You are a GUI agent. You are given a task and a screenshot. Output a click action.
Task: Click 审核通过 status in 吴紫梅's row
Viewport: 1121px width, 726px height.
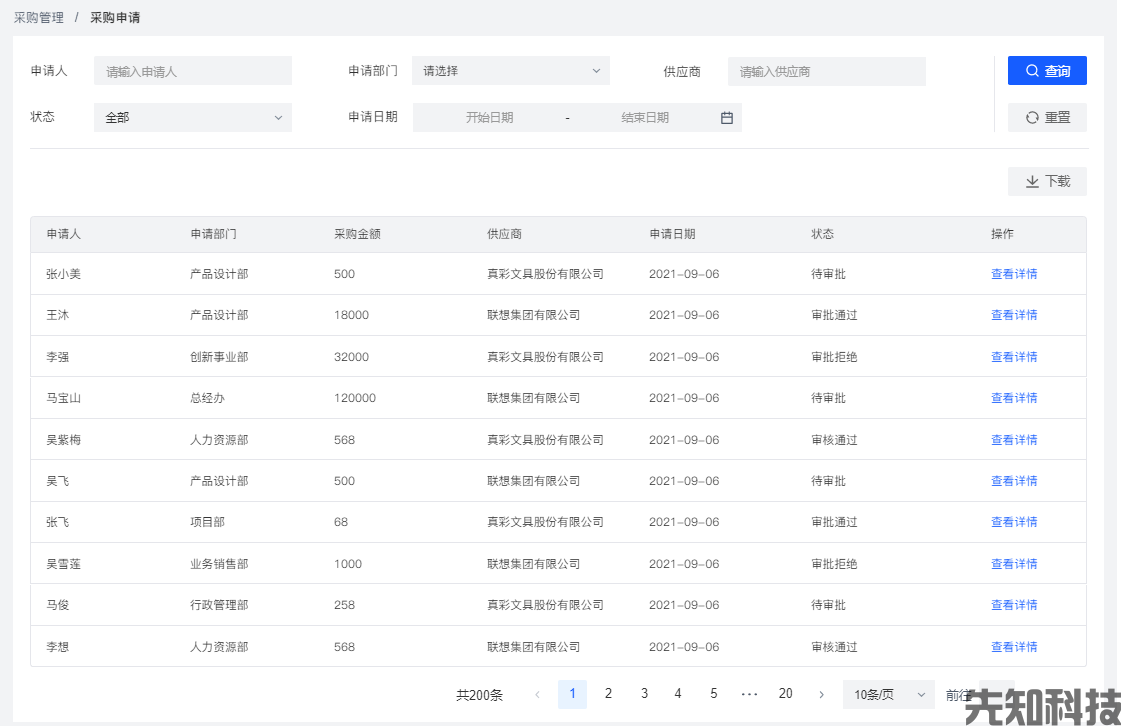click(x=834, y=440)
